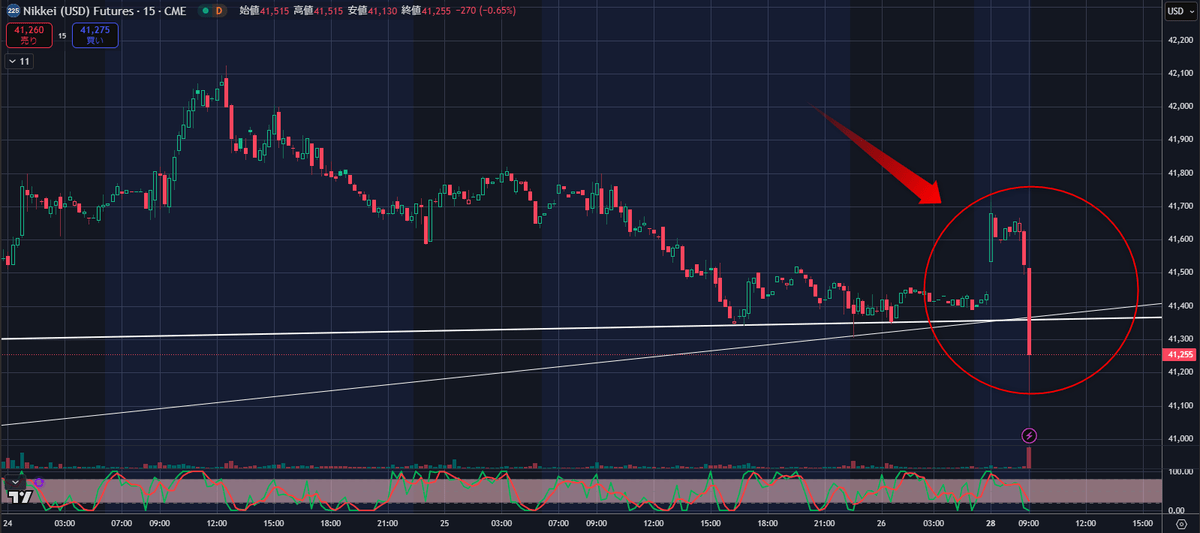Image resolution: width=1200 pixels, height=533 pixels.
Task: Open the USD currency dropdown
Action: [1179, 10]
